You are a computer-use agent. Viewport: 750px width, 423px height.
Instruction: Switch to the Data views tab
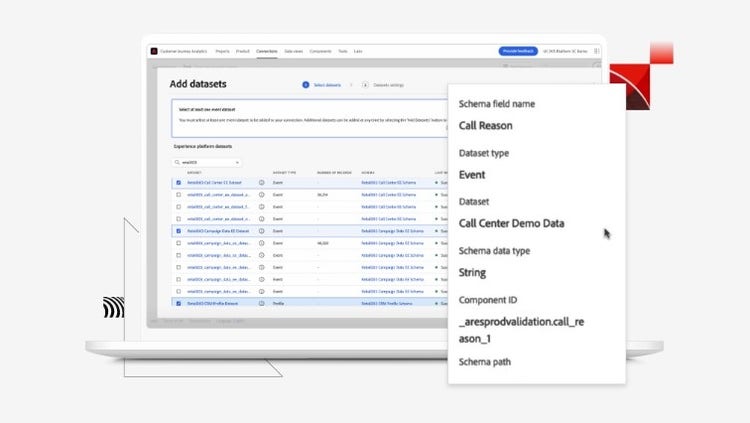294,50
